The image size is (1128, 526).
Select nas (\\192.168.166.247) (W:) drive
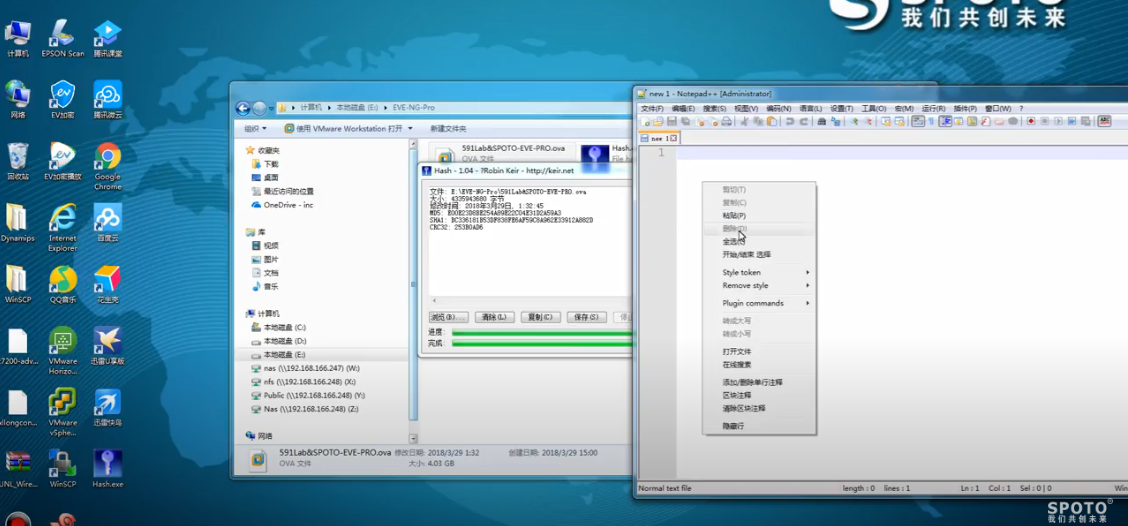click(x=304, y=368)
